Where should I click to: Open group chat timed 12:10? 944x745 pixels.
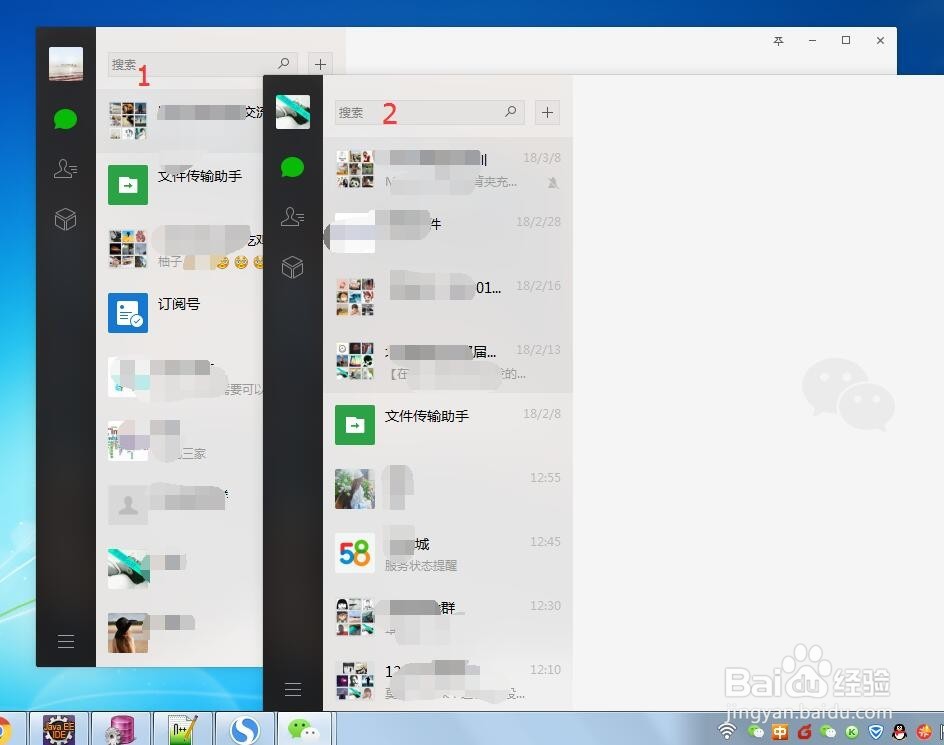[x=447, y=681]
